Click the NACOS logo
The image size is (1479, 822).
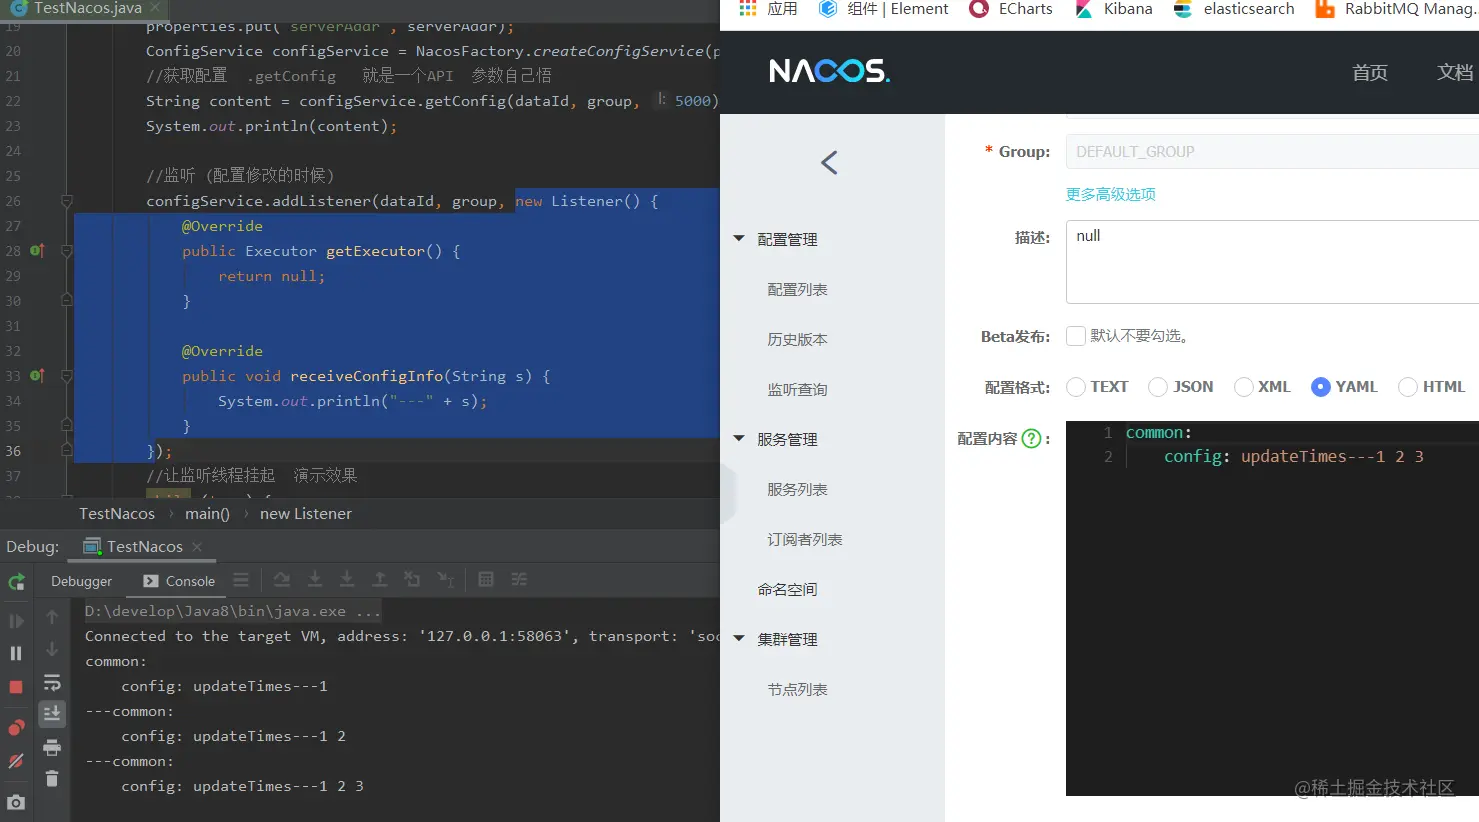click(829, 71)
